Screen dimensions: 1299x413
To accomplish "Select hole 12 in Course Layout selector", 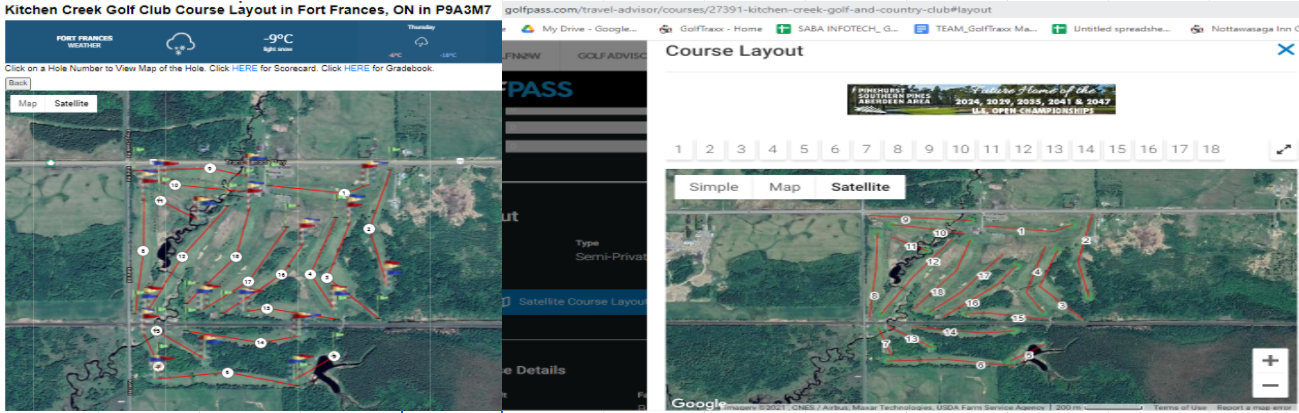I will 1022,149.
